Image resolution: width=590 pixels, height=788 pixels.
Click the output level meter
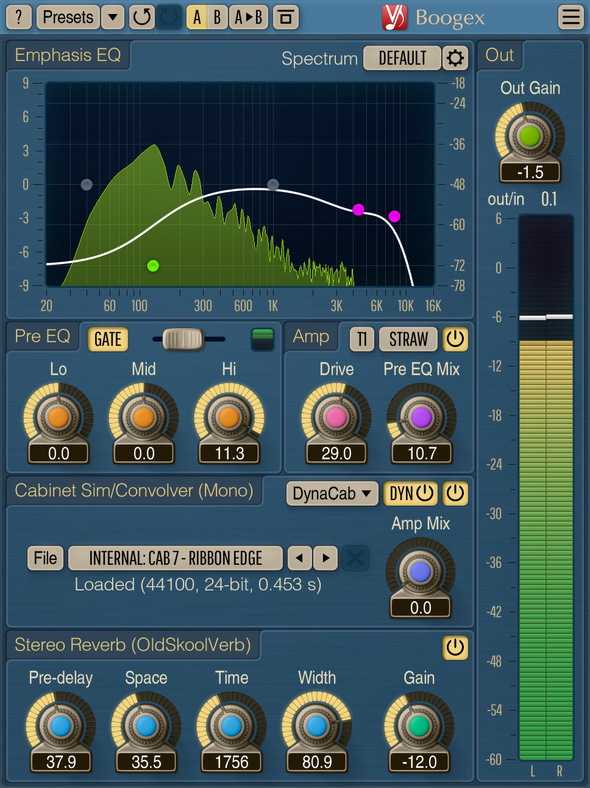[x=546, y=487]
